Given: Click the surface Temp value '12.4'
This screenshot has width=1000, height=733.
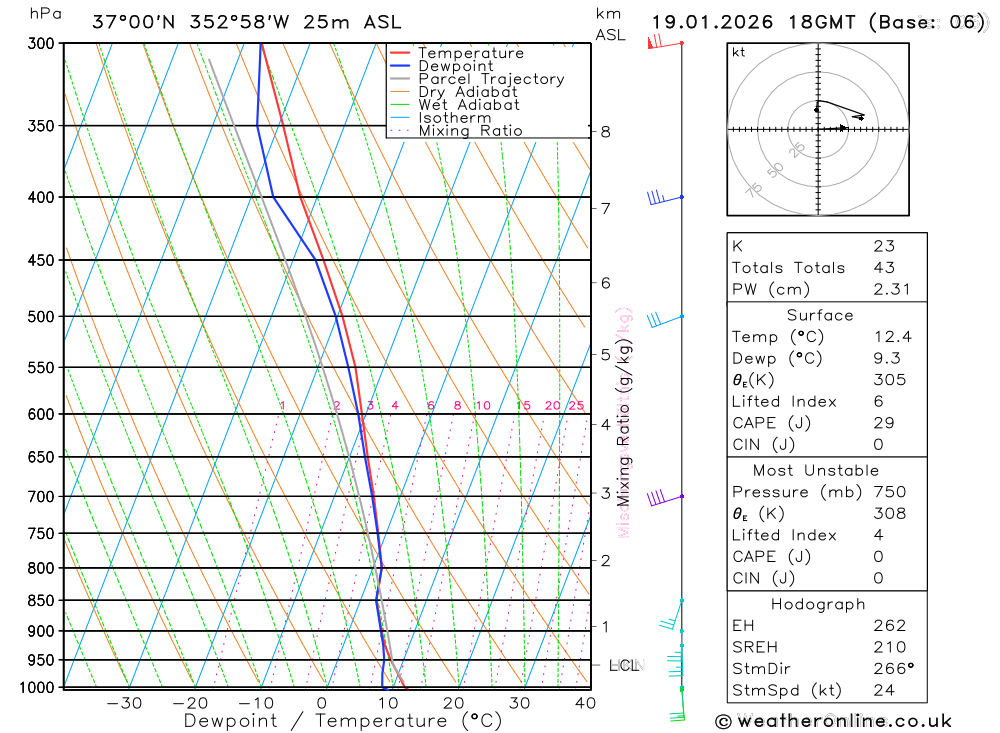Looking at the screenshot, I should point(893,337).
